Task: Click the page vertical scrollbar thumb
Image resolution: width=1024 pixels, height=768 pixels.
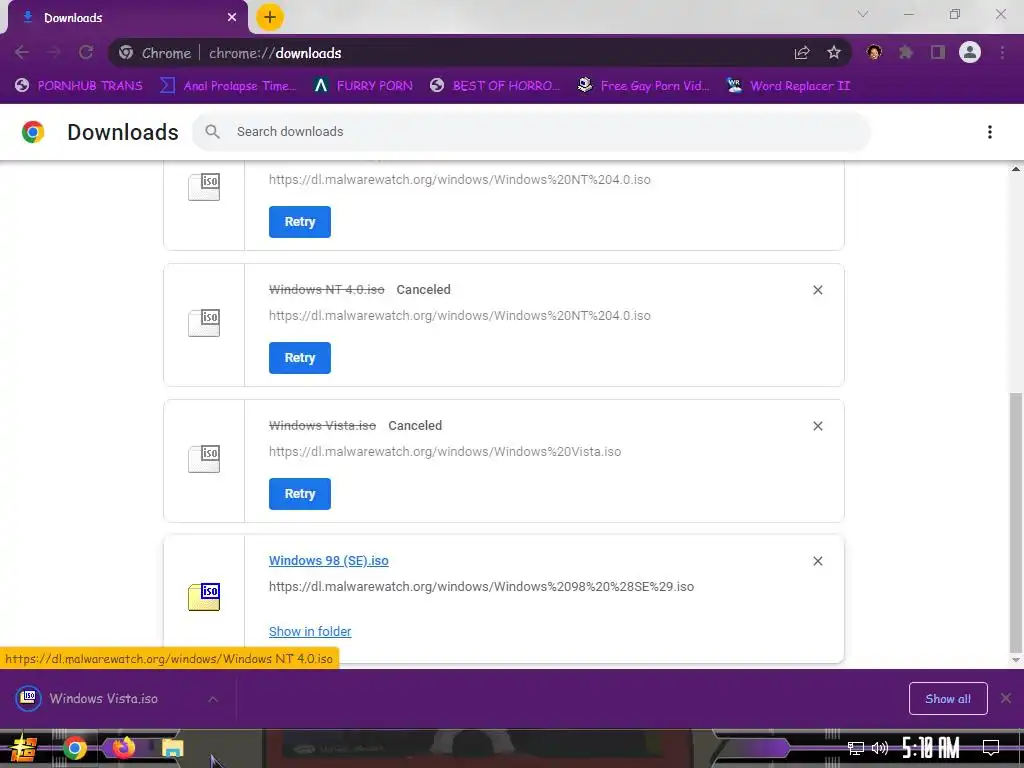Action: [1016, 522]
